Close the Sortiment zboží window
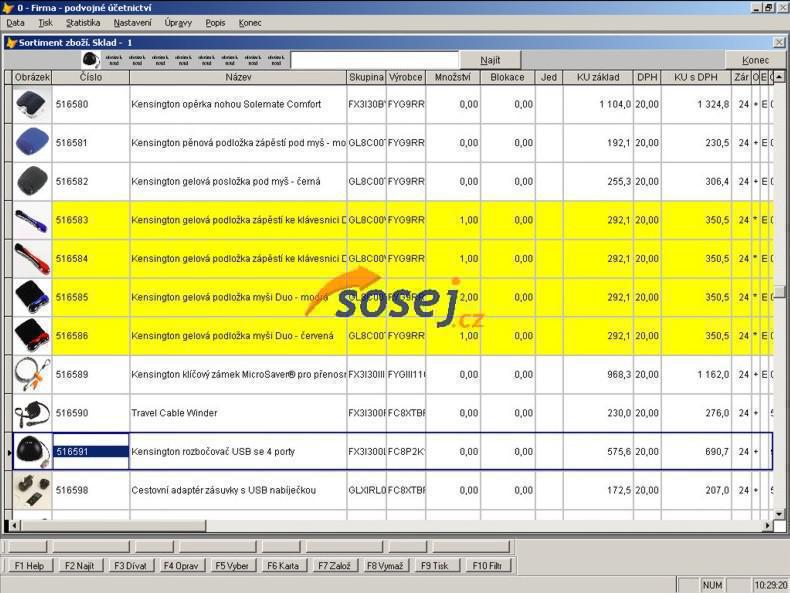The height and width of the screenshot is (593, 790). [779, 42]
